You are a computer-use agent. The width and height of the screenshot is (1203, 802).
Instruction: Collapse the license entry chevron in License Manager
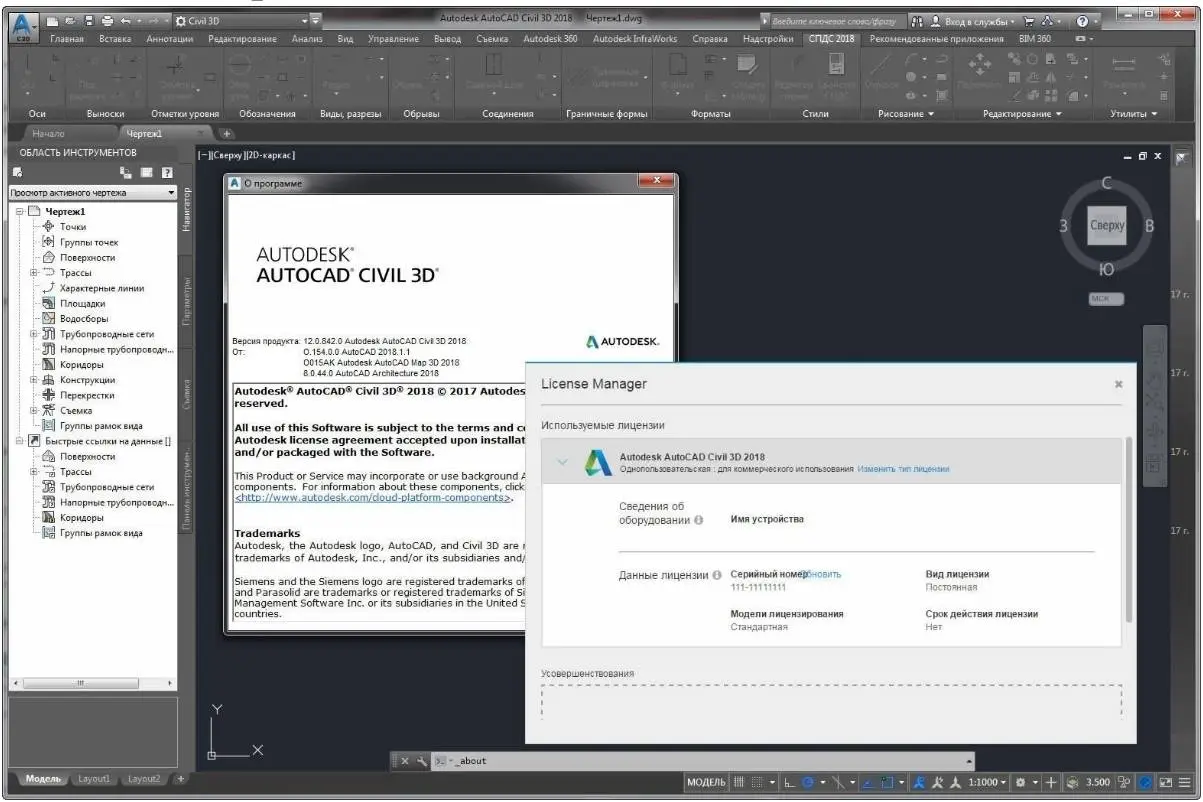562,462
